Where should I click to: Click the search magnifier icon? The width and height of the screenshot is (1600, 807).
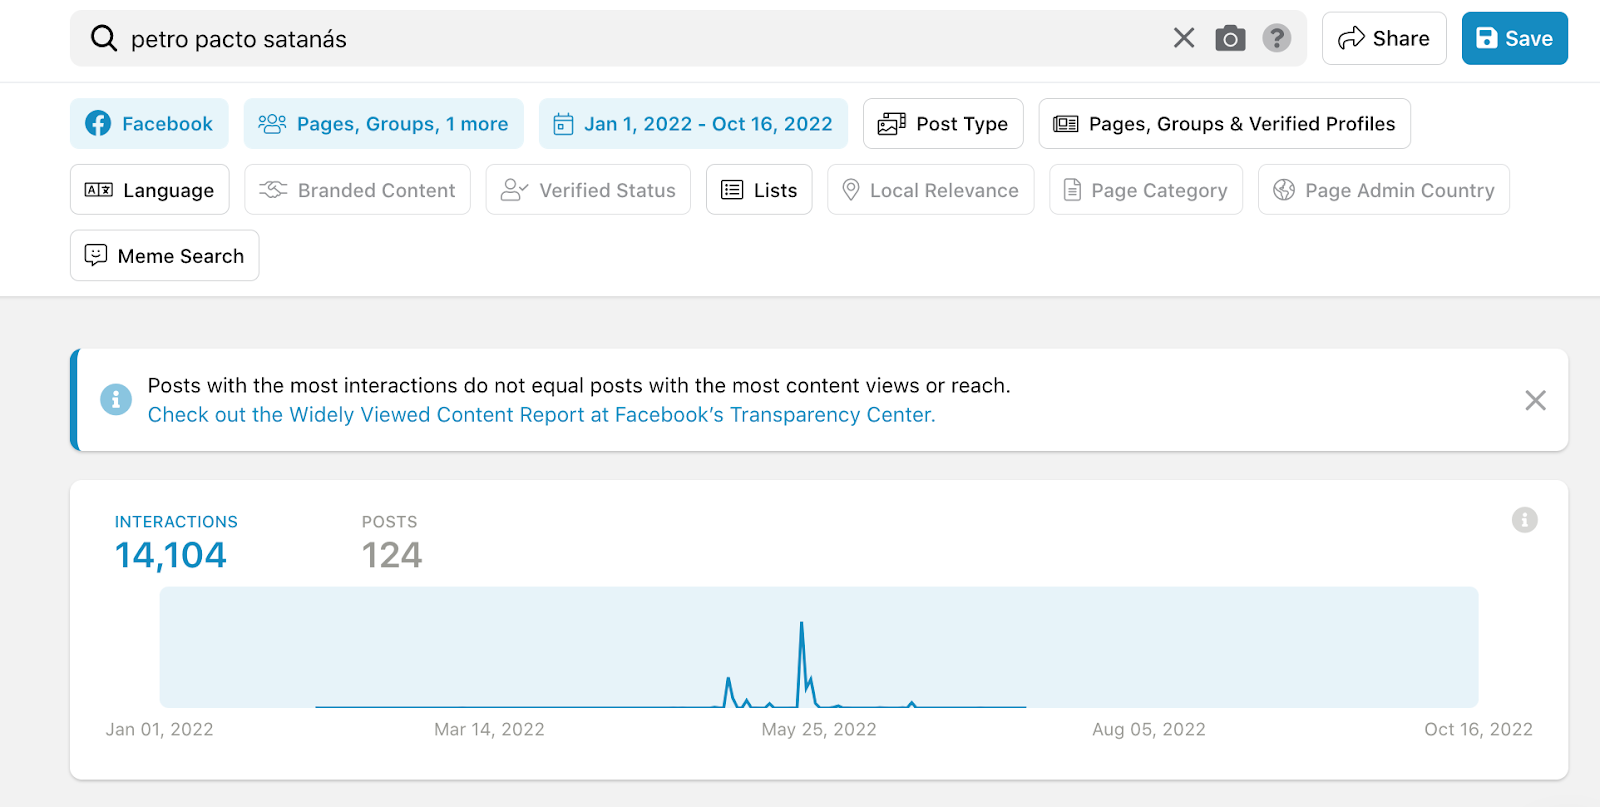tap(104, 39)
